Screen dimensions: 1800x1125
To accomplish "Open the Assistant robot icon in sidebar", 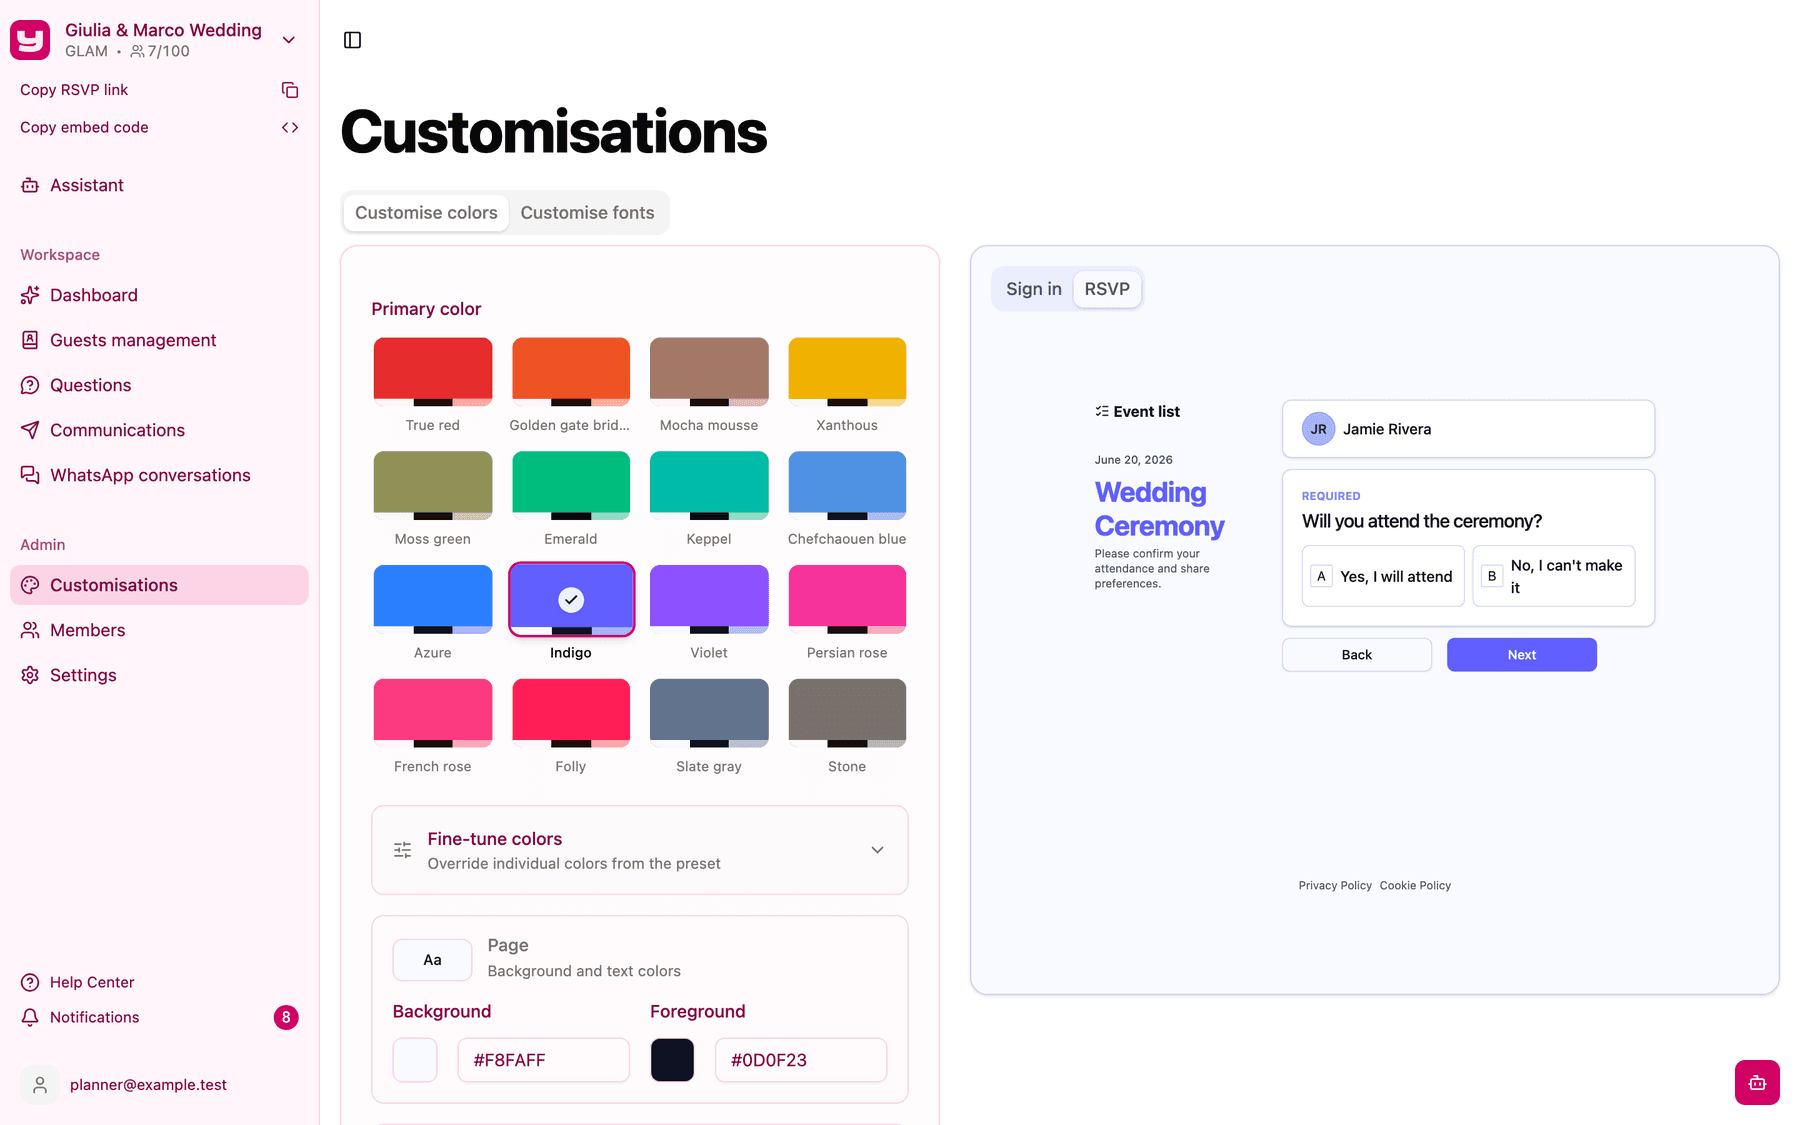I will point(30,185).
